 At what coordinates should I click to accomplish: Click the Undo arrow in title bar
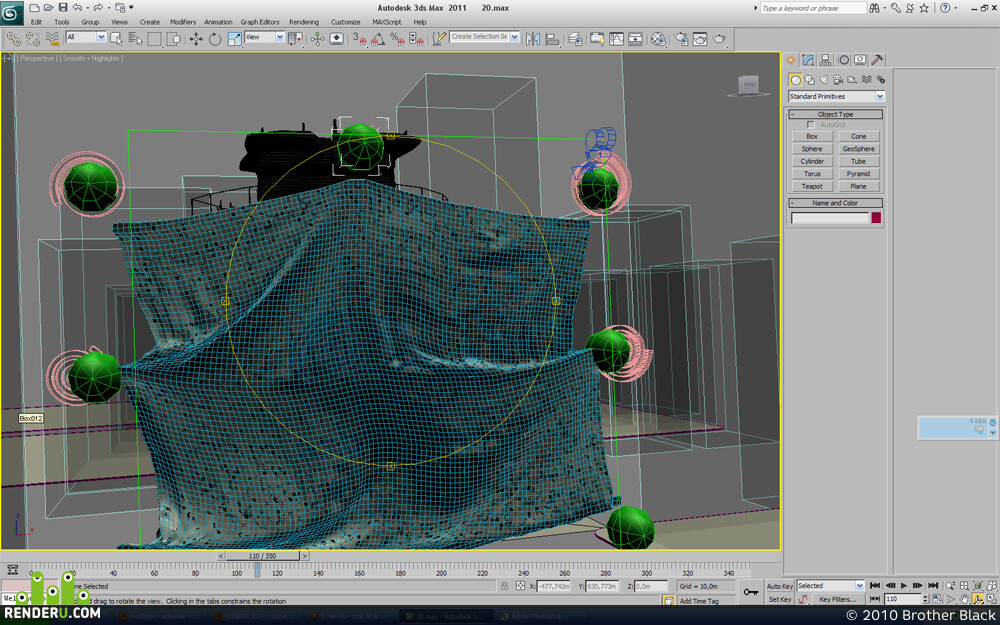click(77, 8)
